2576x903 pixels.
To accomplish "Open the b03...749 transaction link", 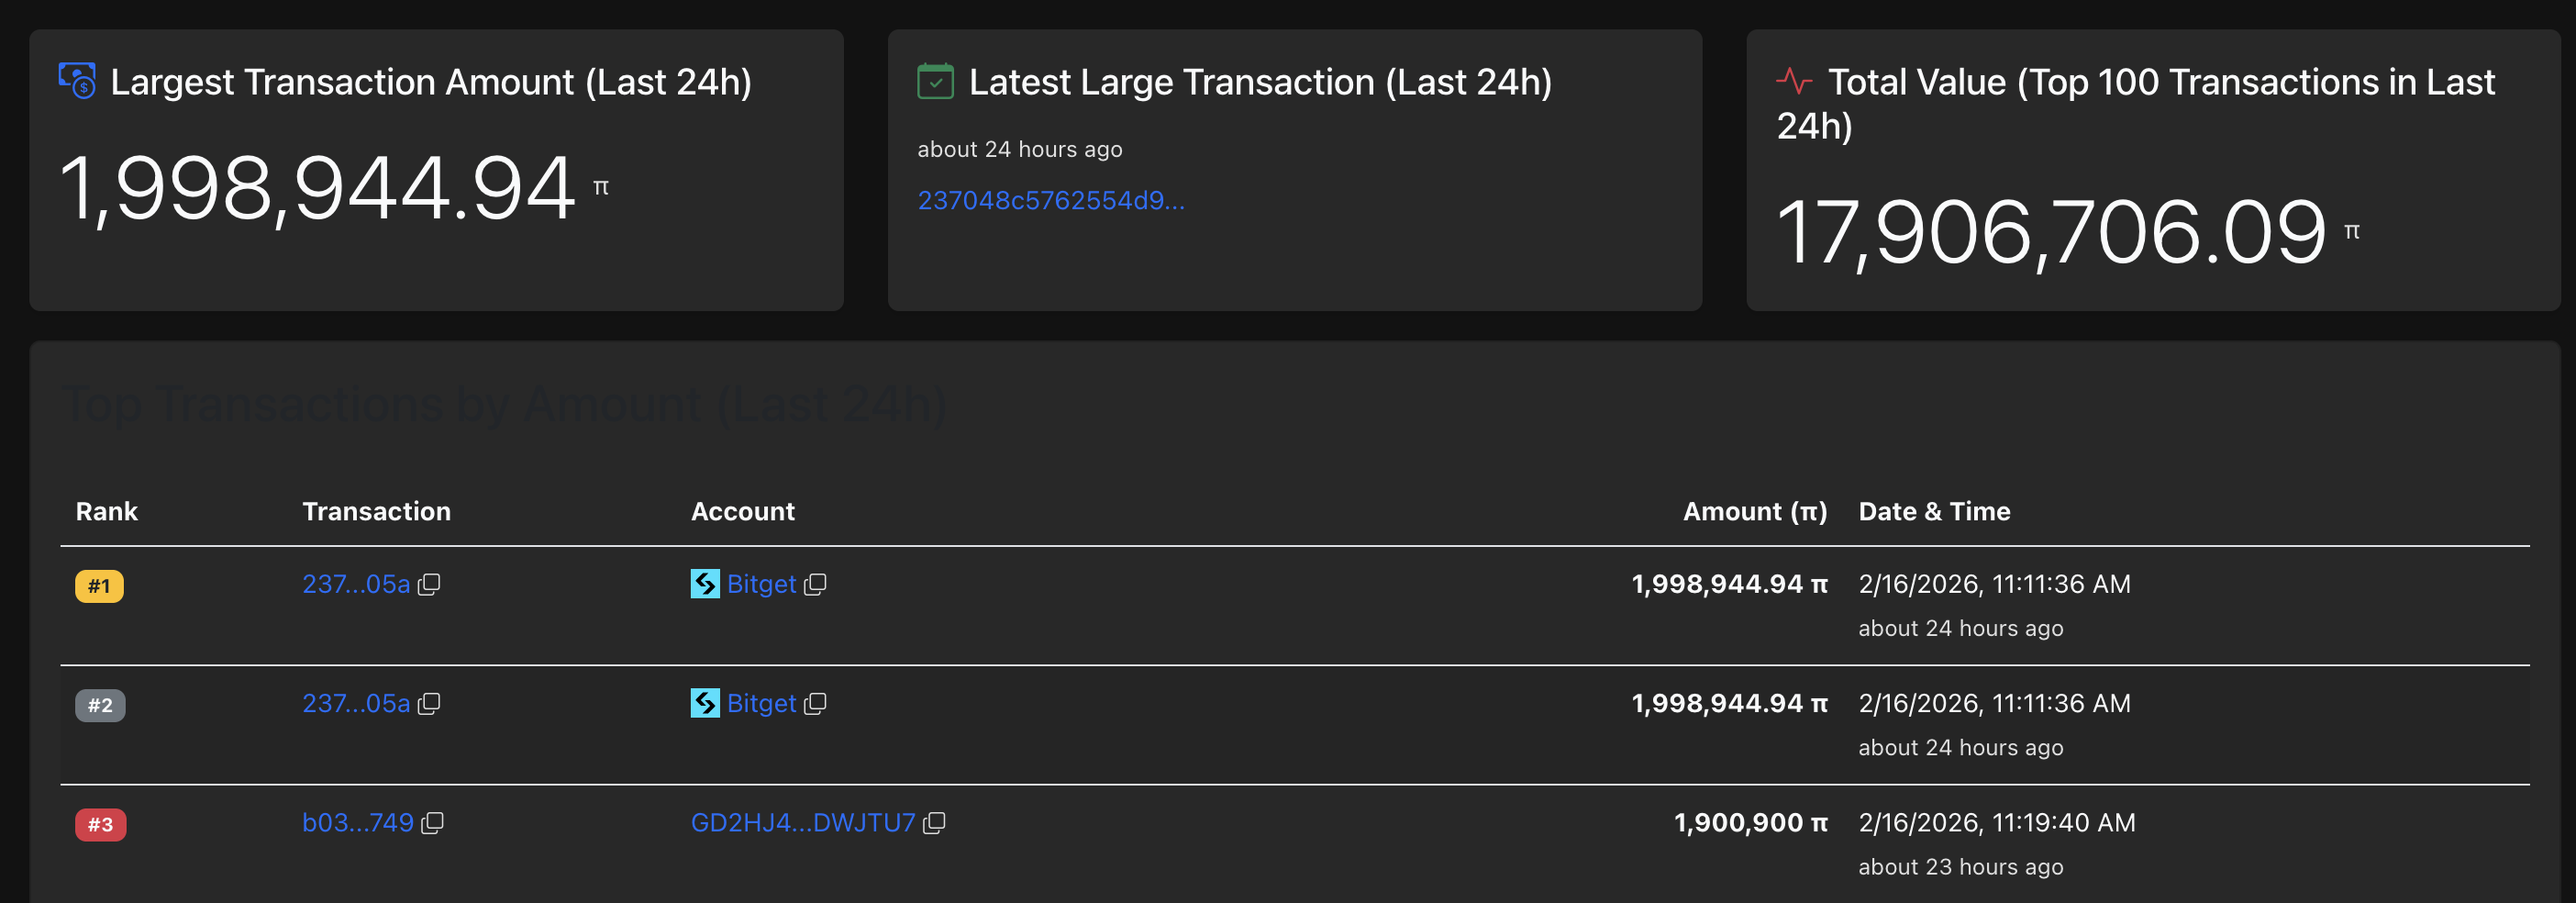I will (358, 823).
